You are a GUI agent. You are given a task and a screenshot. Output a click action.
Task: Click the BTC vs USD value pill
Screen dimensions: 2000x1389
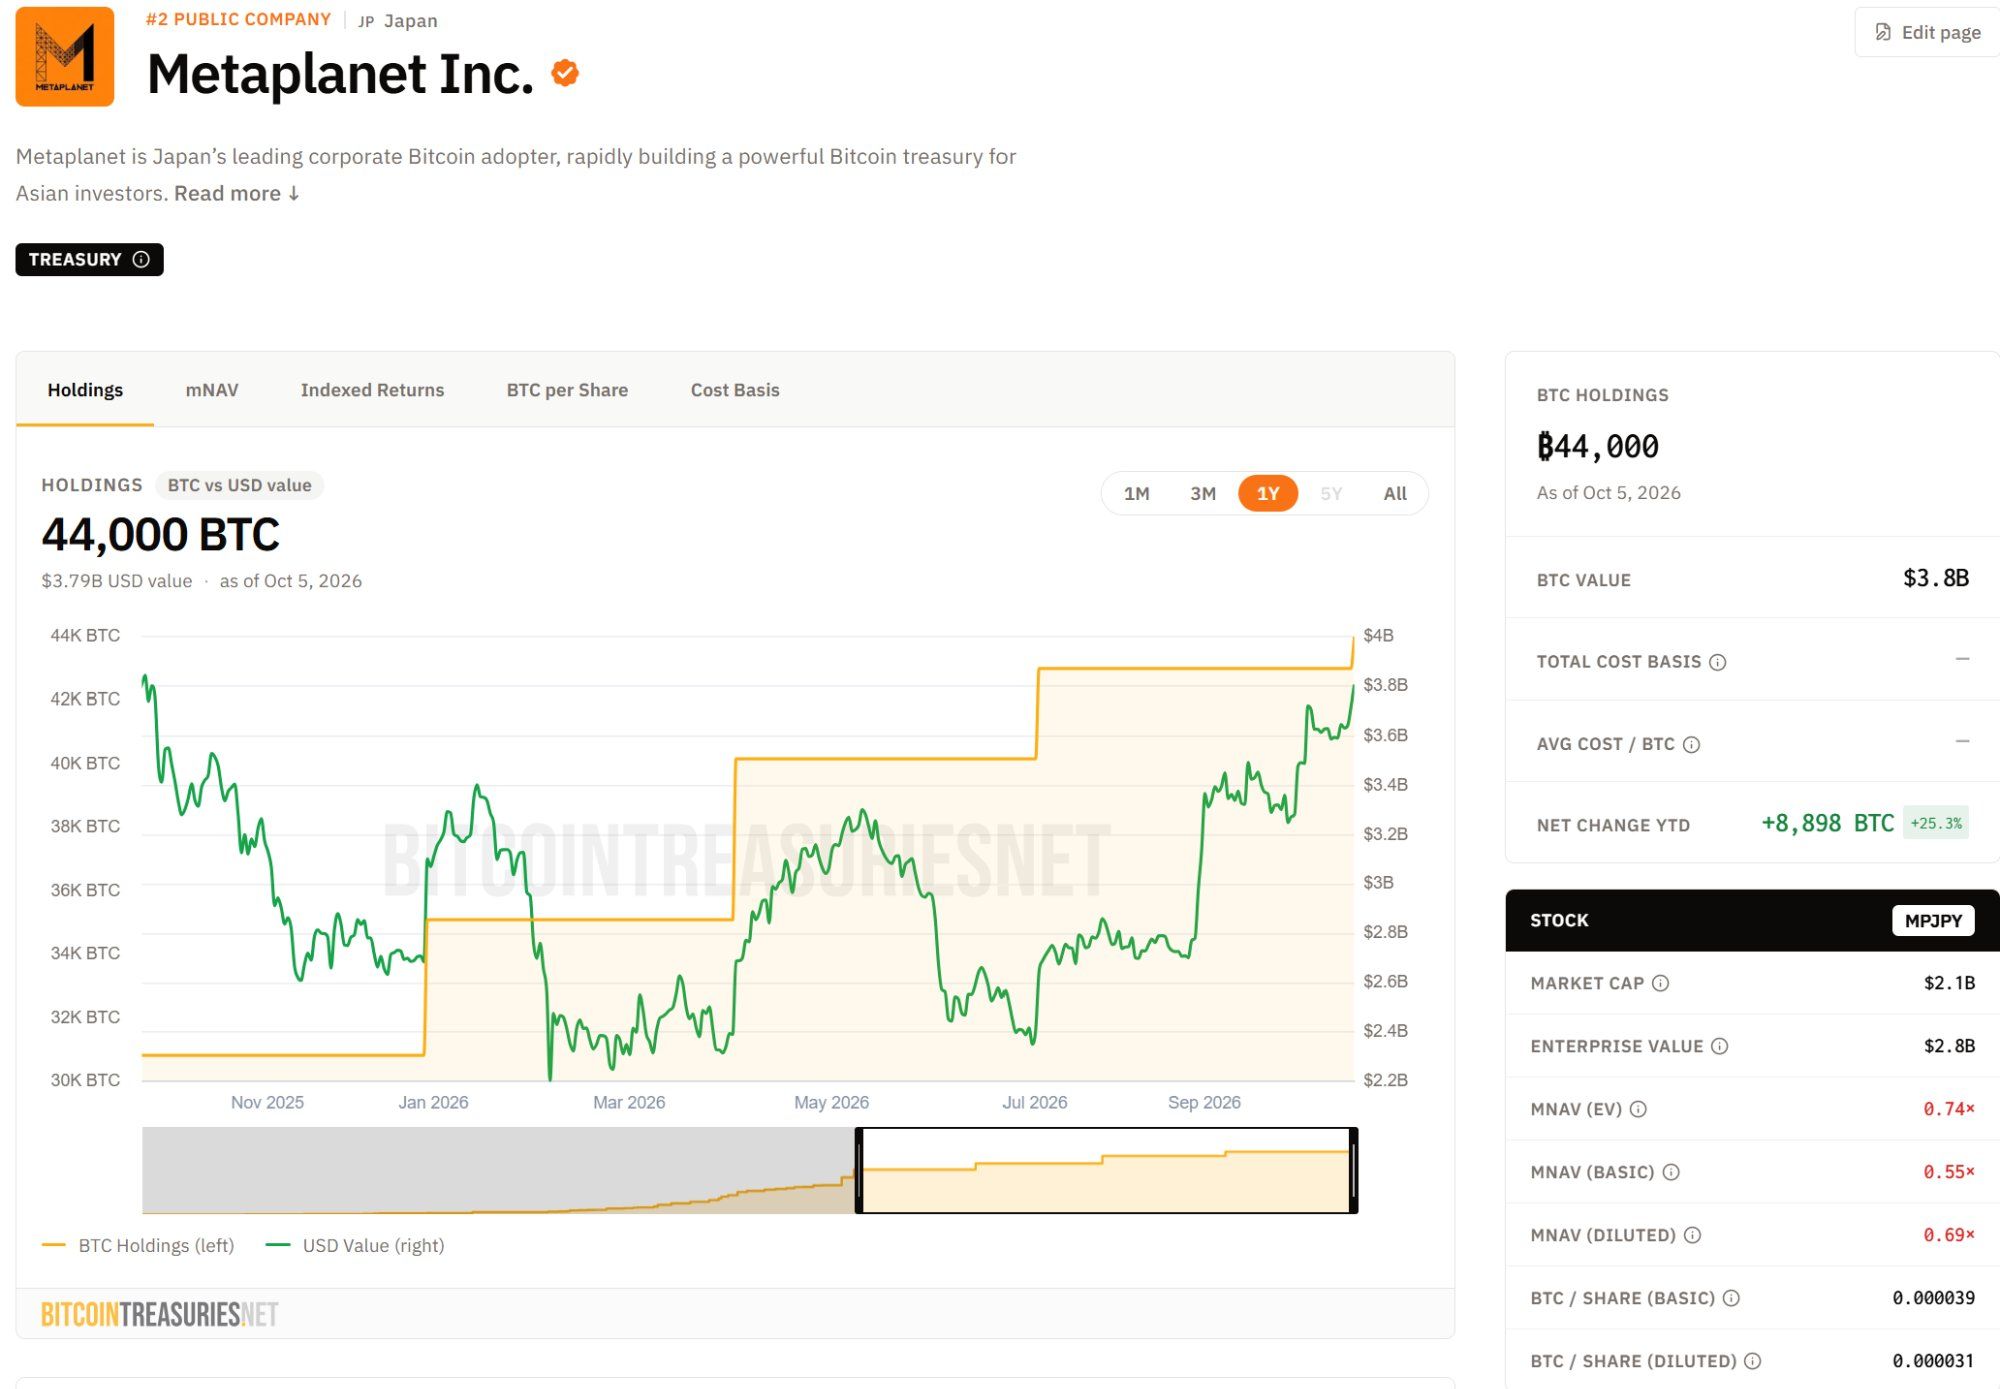tap(239, 485)
